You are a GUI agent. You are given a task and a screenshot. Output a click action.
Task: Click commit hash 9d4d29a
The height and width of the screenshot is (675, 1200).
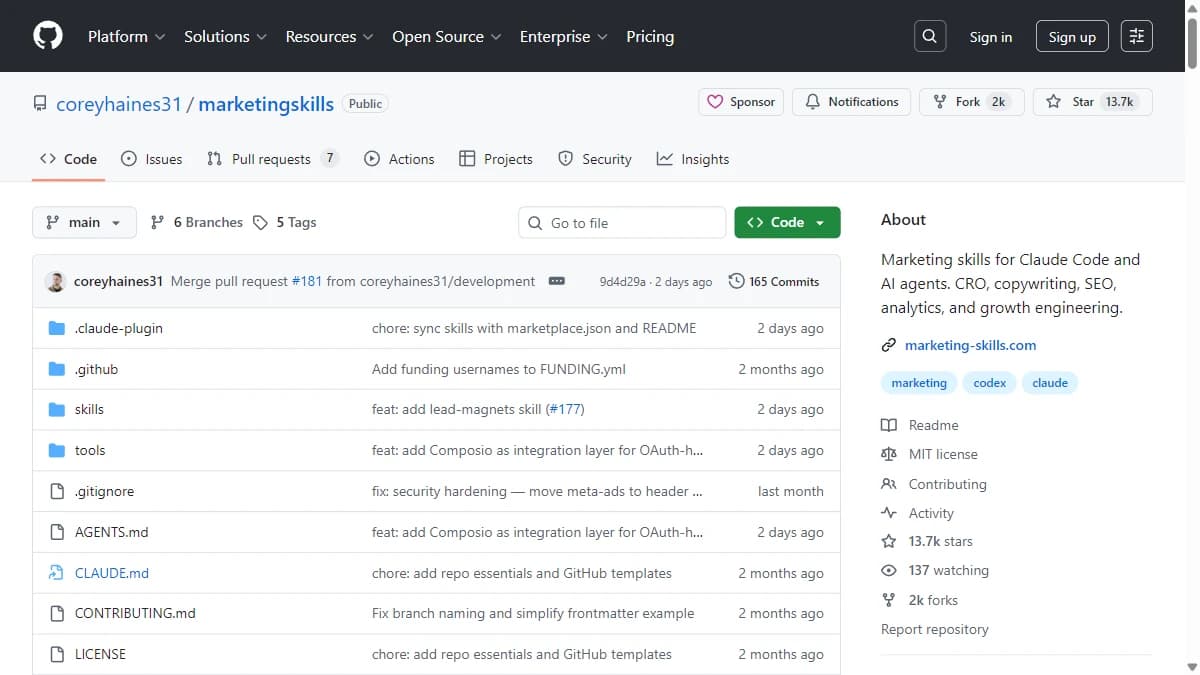[622, 282]
